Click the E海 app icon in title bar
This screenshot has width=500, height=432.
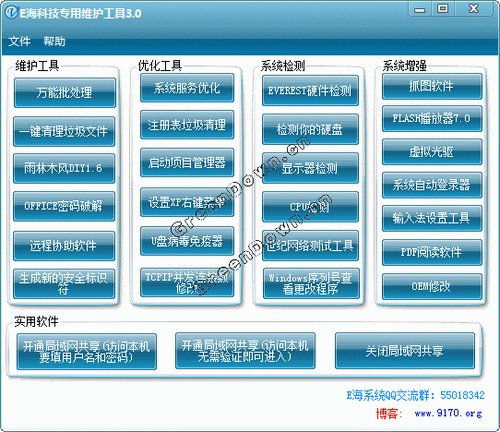[11, 12]
